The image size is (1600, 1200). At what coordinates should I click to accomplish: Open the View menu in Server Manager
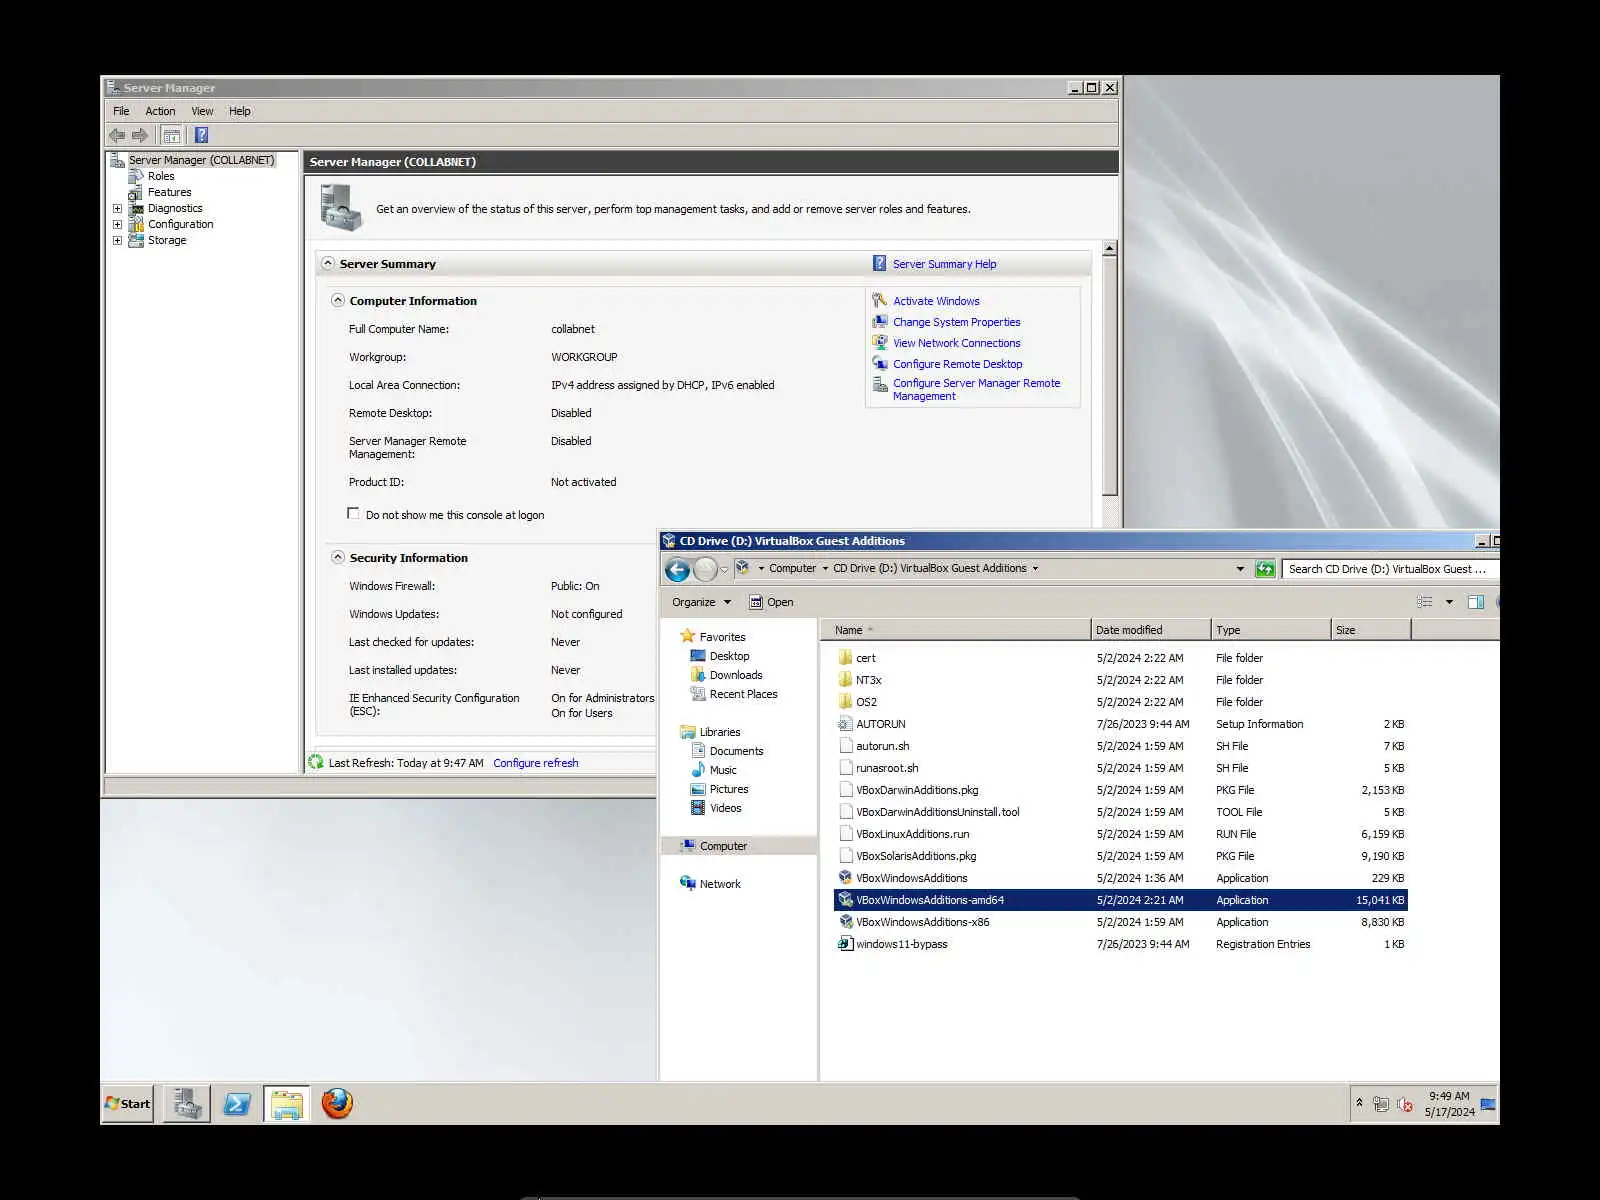coord(202,111)
